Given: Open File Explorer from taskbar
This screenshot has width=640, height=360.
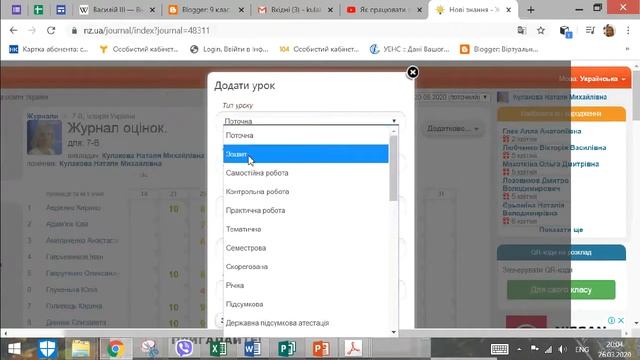Looking at the screenshot, I should 81,349.
